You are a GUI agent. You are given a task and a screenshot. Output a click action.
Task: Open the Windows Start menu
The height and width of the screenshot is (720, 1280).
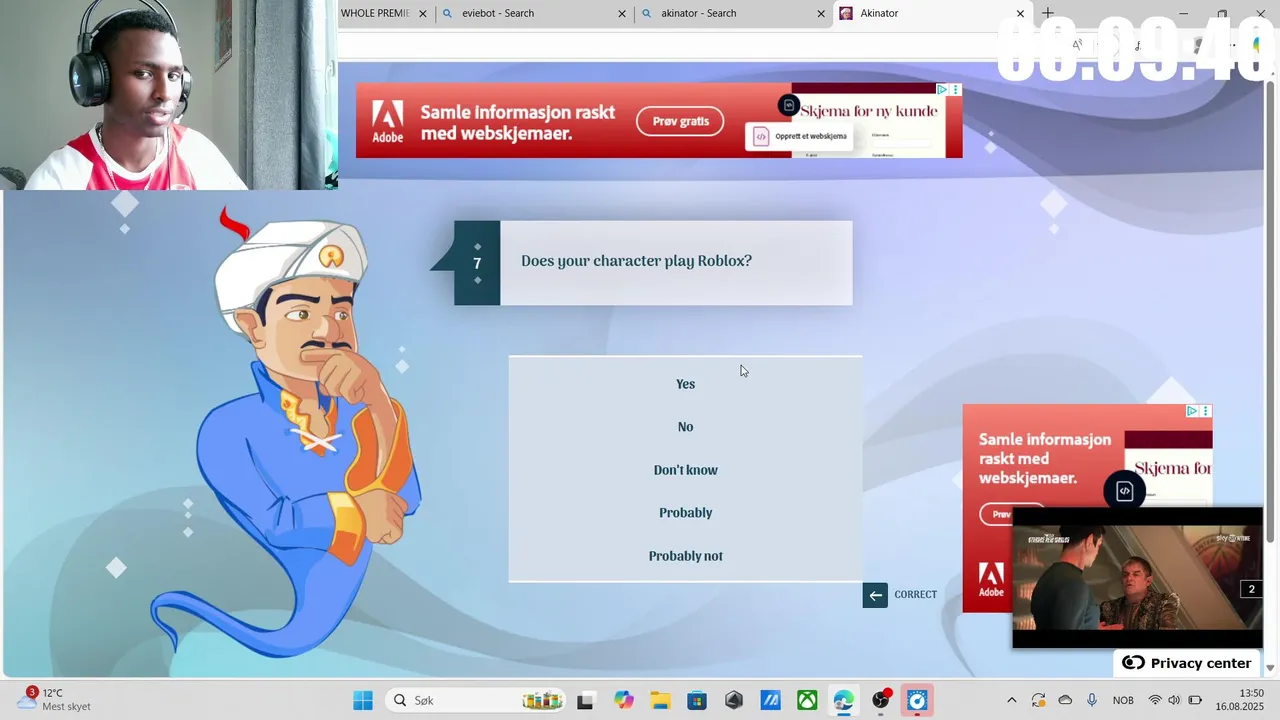(x=363, y=701)
